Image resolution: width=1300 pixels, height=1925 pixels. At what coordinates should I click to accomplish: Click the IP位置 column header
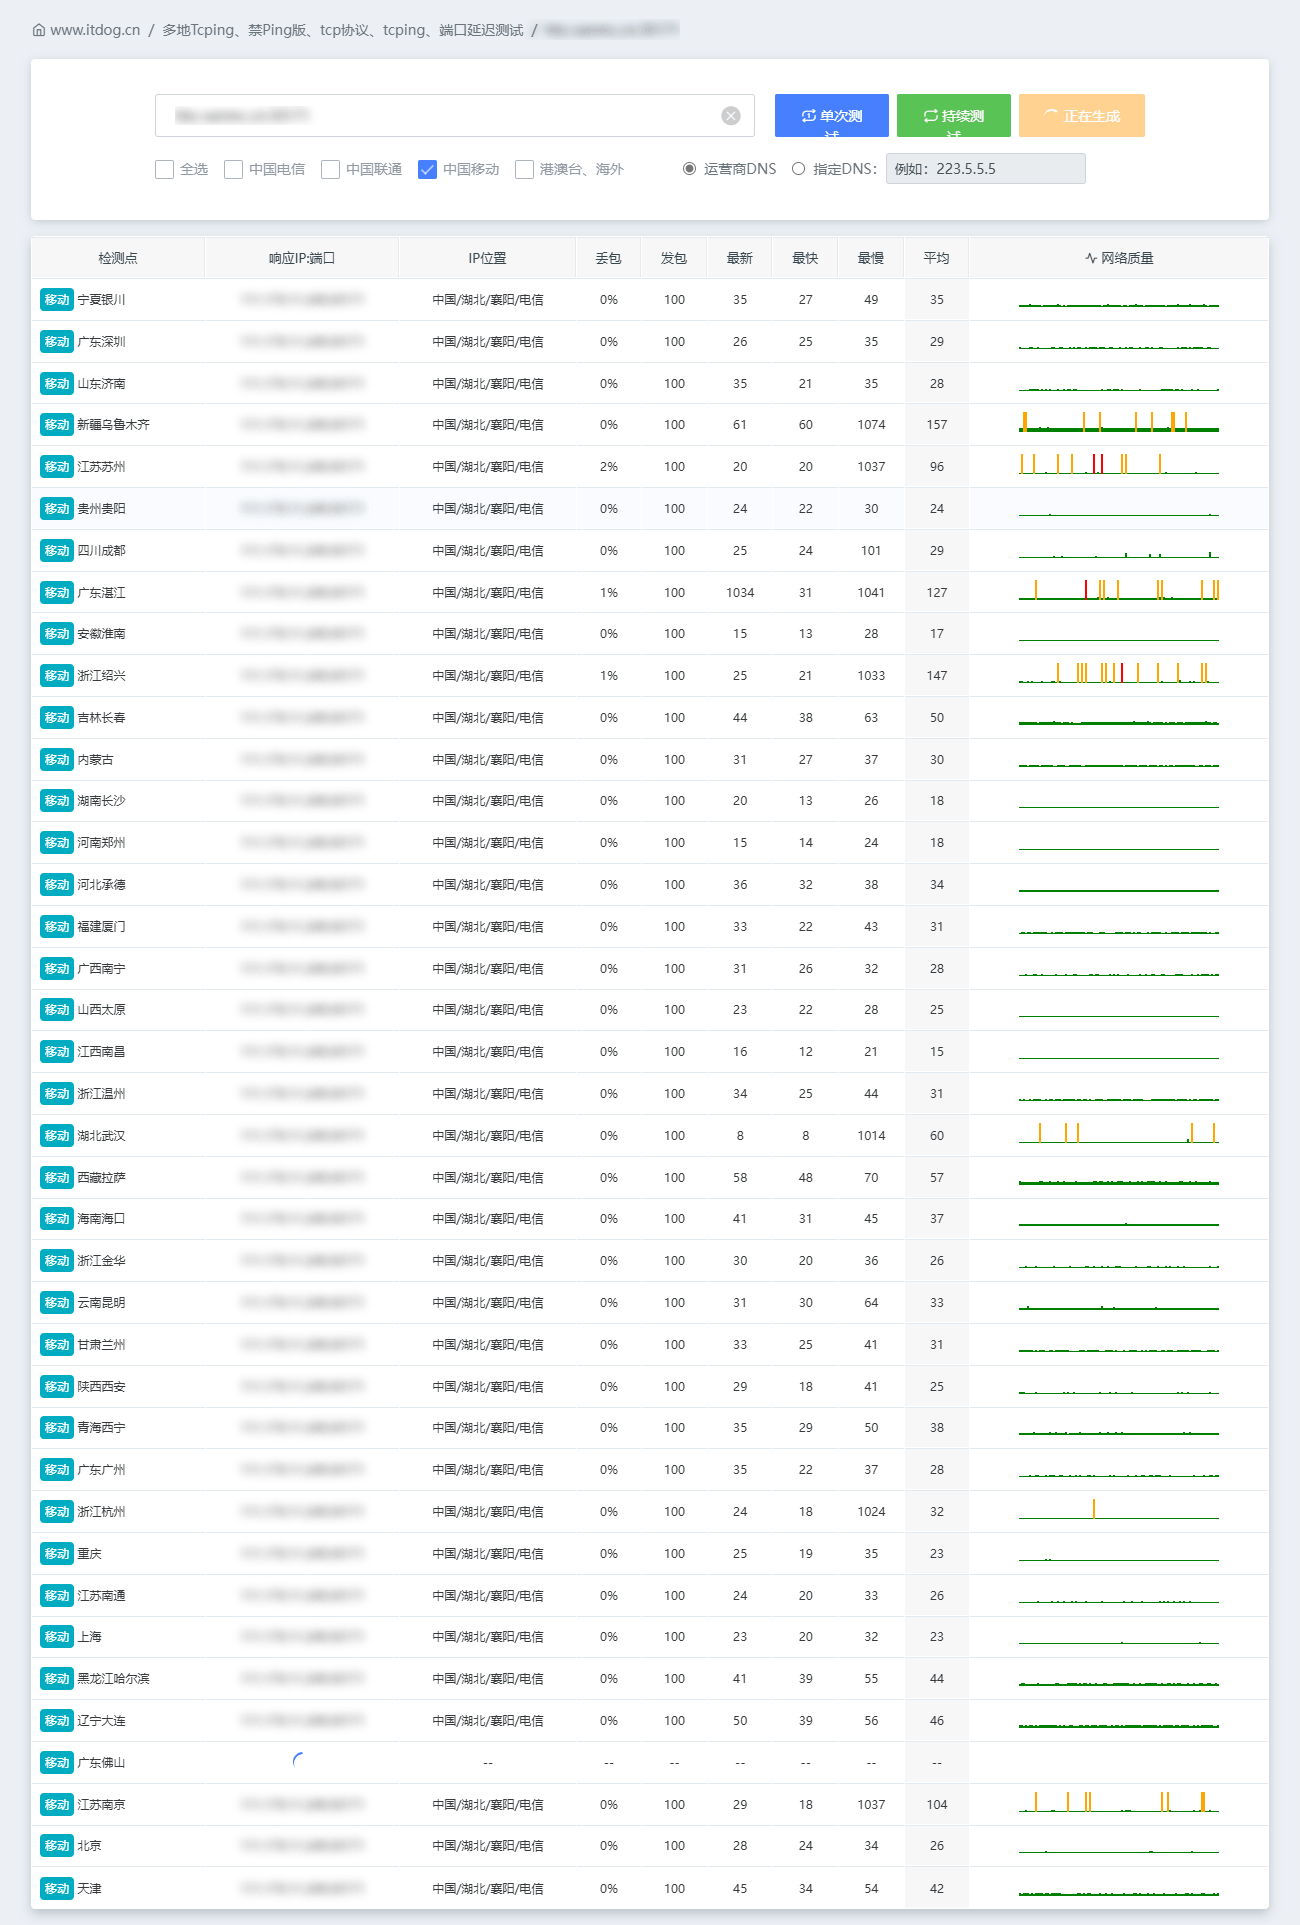click(x=488, y=258)
